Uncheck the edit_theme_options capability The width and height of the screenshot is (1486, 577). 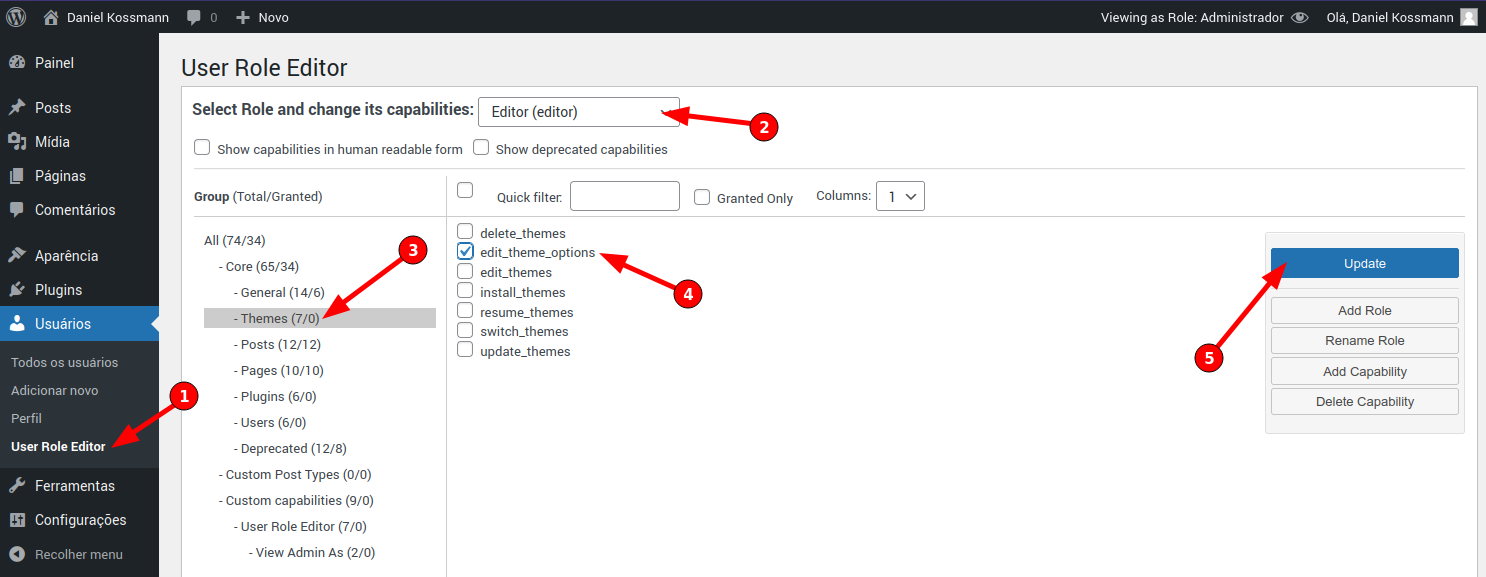pos(465,252)
